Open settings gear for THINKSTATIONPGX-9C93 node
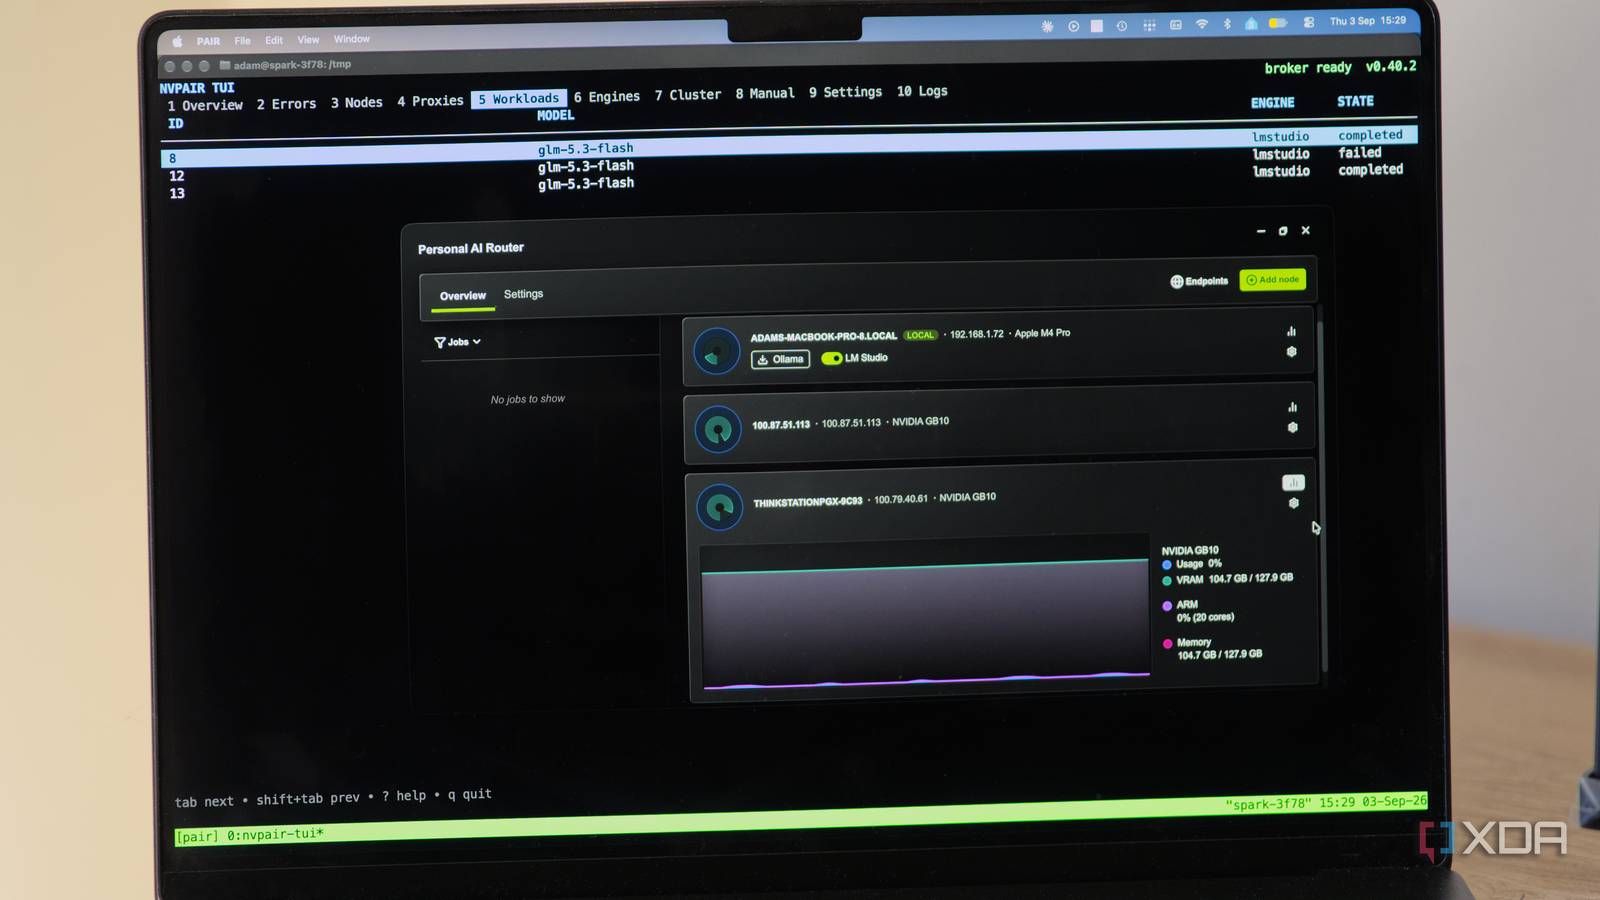This screenshot has width=1600, height=900. pyautogui.click(x=1293, y=503)
